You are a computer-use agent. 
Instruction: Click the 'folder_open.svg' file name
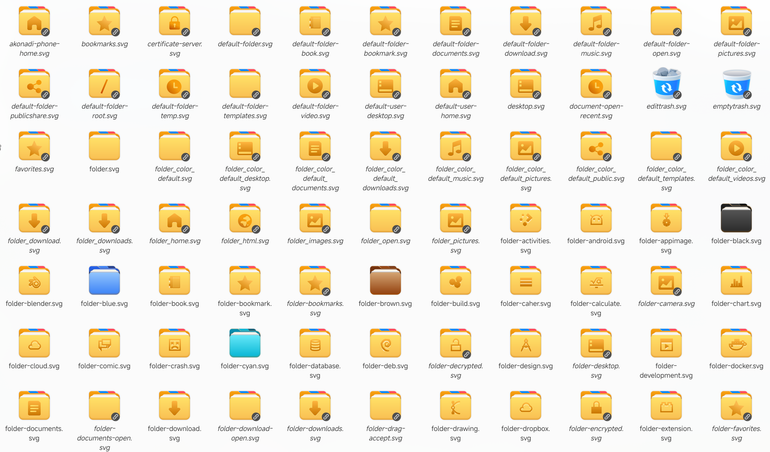click(385, 241)
